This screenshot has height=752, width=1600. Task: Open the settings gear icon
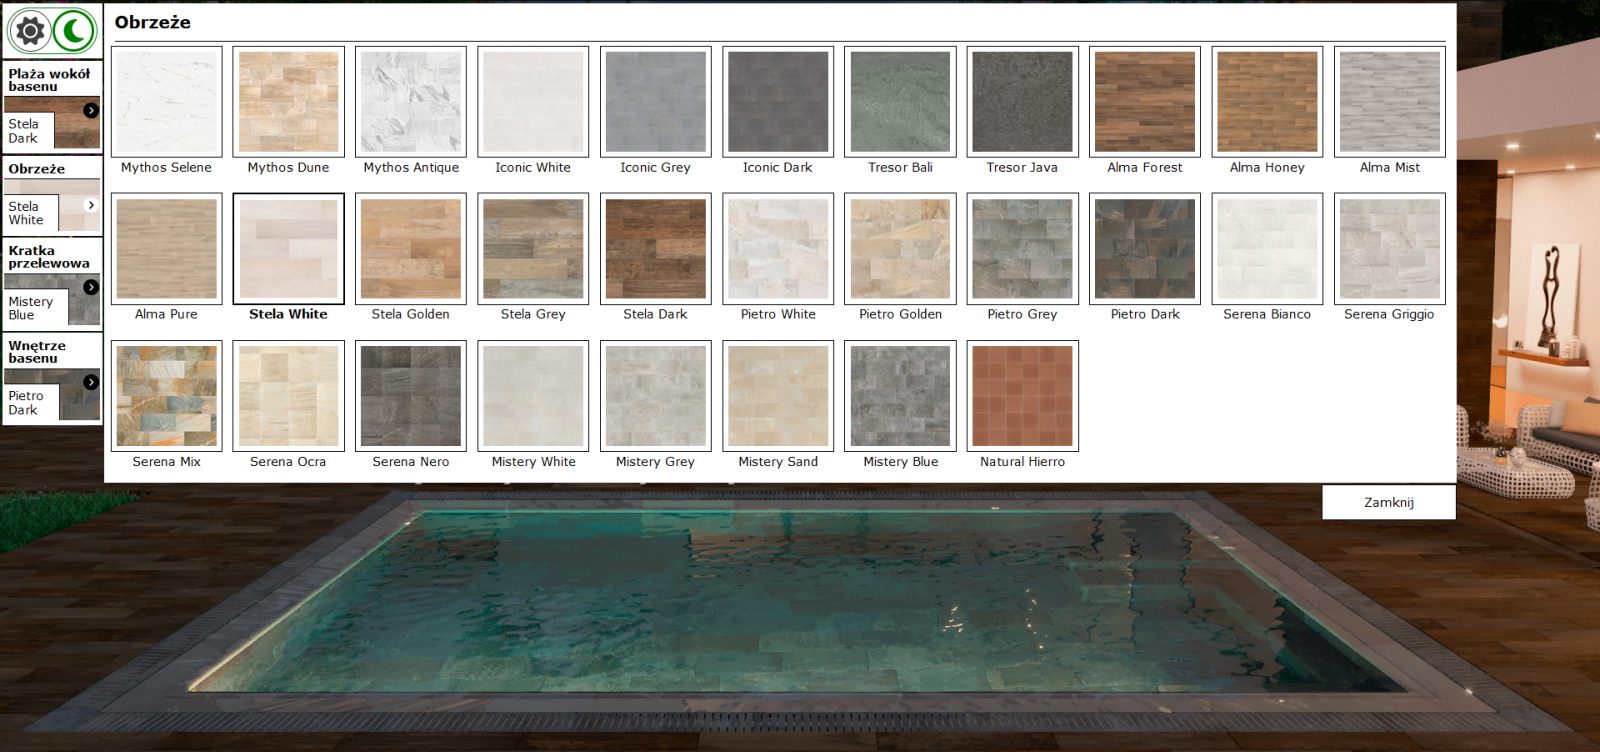tap(30, 31)
